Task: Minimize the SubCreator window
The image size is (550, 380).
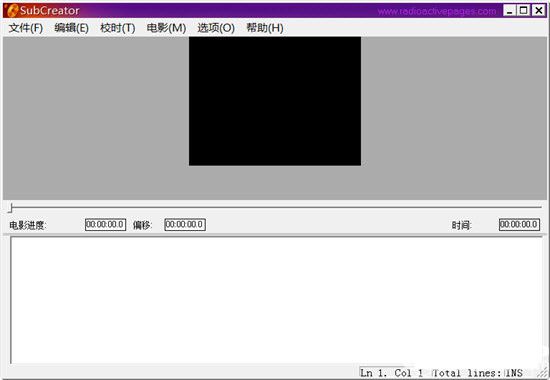Action: click(510, 11)
